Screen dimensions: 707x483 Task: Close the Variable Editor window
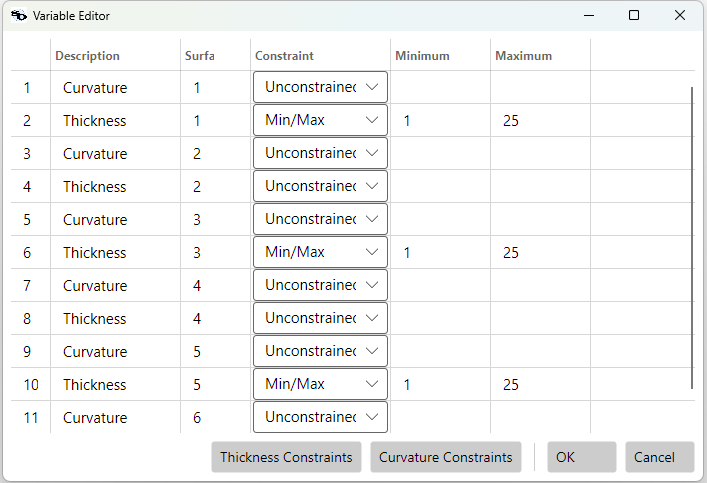coord(680,15)
